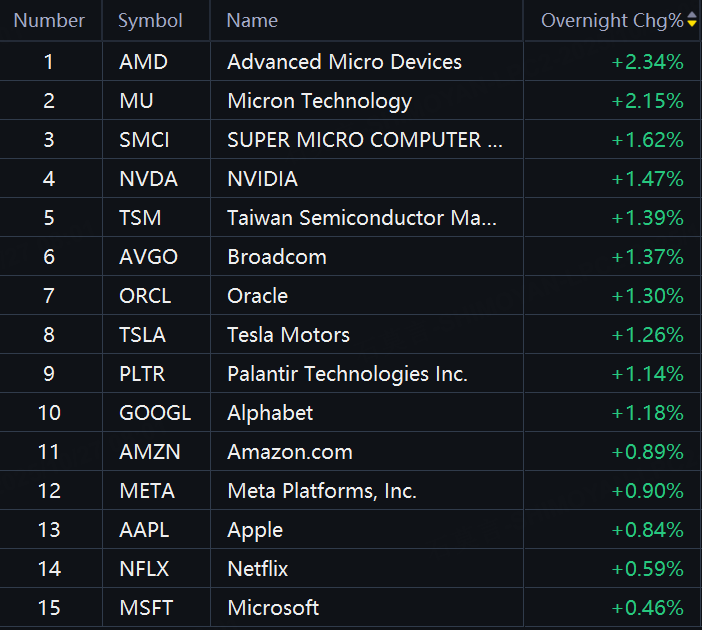This screenshot has width=702, height=630.
Task: Click the Symbol column header
Action: coord(150,20)
